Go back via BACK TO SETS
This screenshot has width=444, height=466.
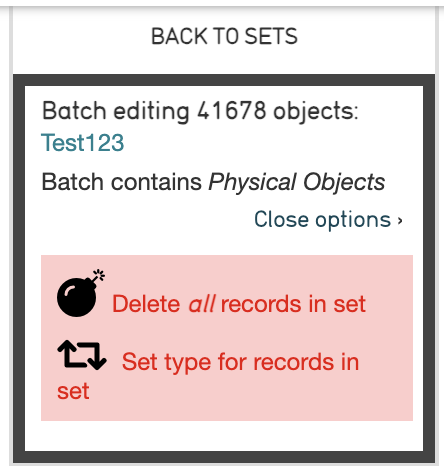click(224, 36)
